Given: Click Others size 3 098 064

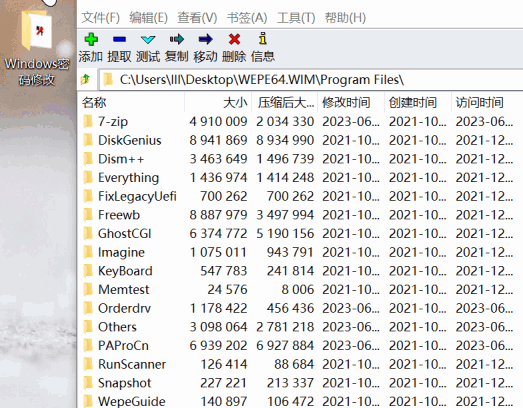Looking at the screenshot, I should tap(218, 327).
